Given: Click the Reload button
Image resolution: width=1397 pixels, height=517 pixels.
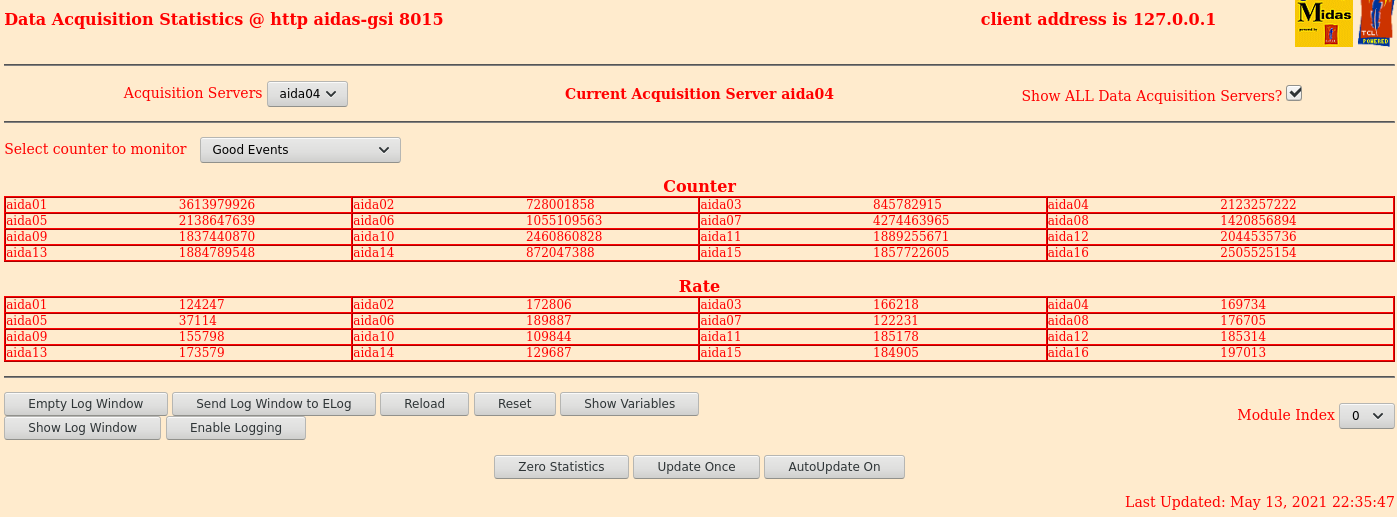Looking at the screenshot, I should 425,404.
